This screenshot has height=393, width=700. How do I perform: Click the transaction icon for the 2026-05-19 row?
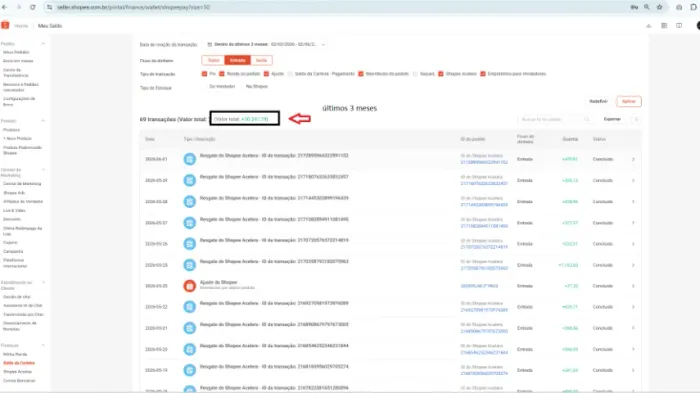tap(190, 370)
